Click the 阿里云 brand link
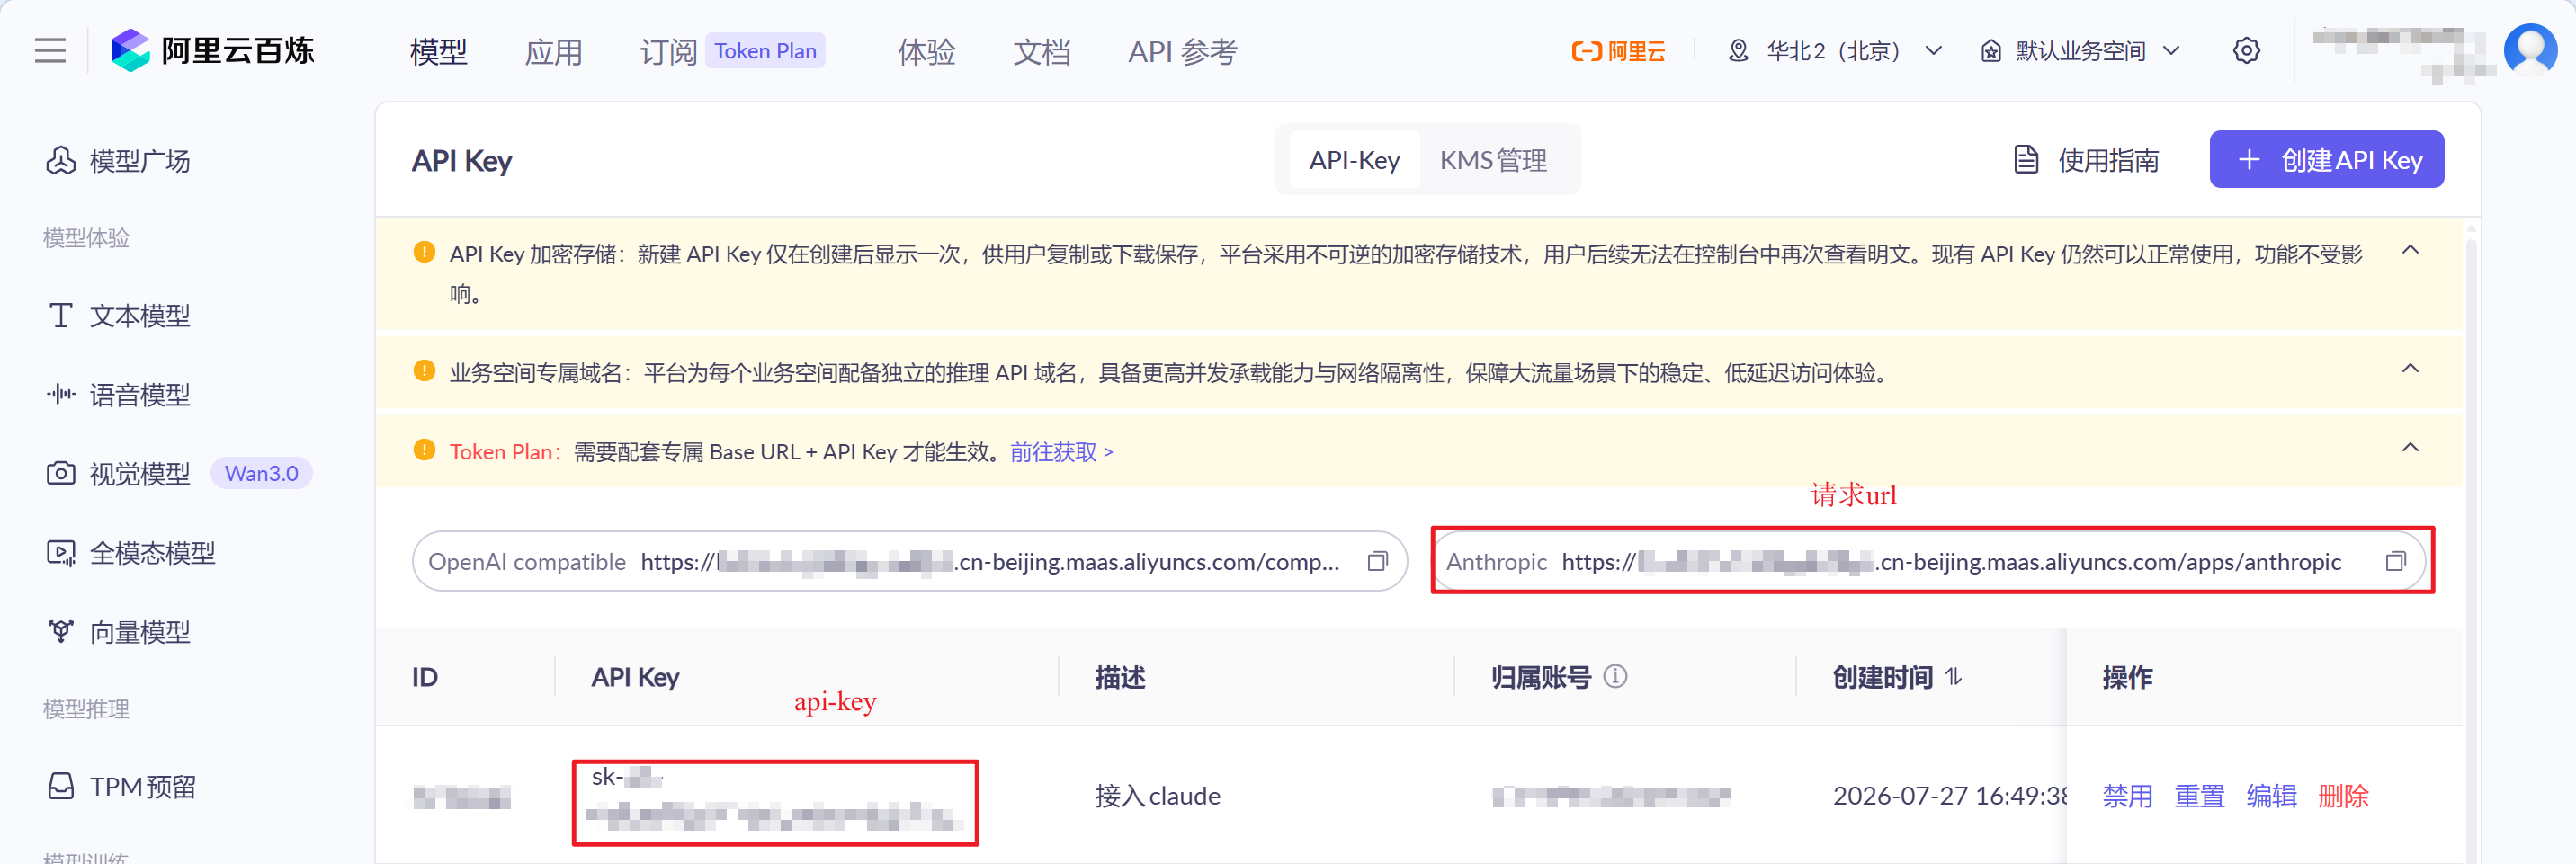This screenshot has width=2576, height=864. click(x=1618, y=51)
